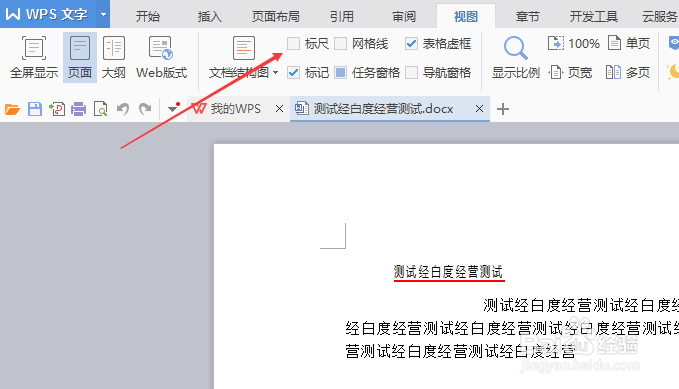Toggle the task pane checkbox
Screen dimensions: 679x389
pyautogui.click(x=341, y=72)
